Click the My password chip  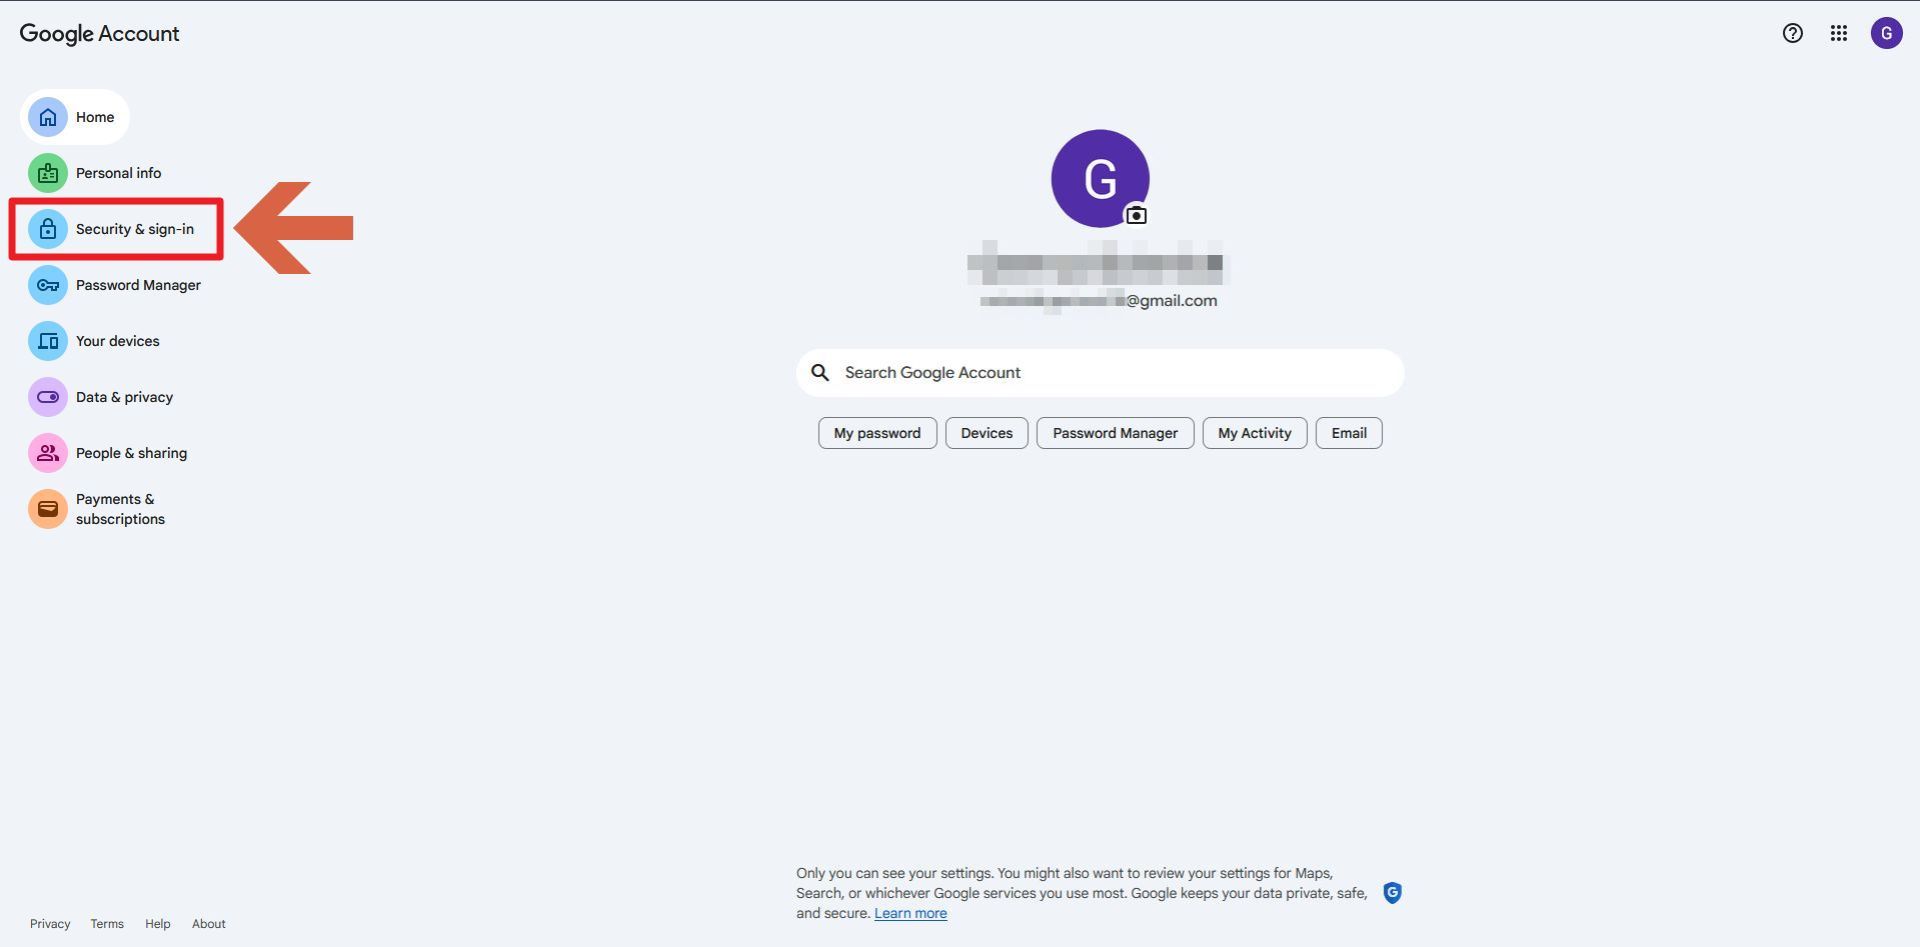click(877, 433)
